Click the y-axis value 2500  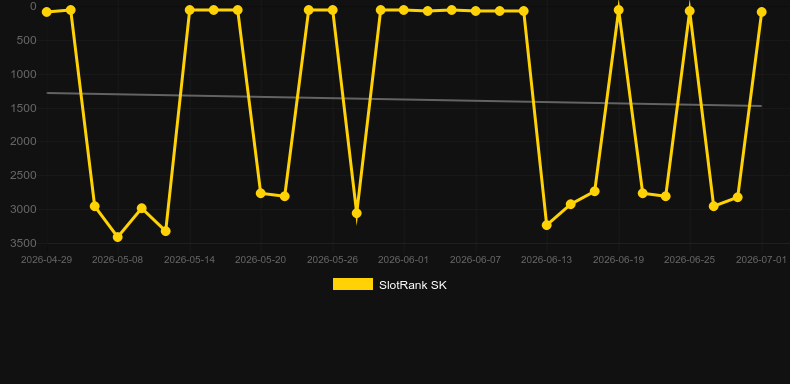click(x=24, y=175)
